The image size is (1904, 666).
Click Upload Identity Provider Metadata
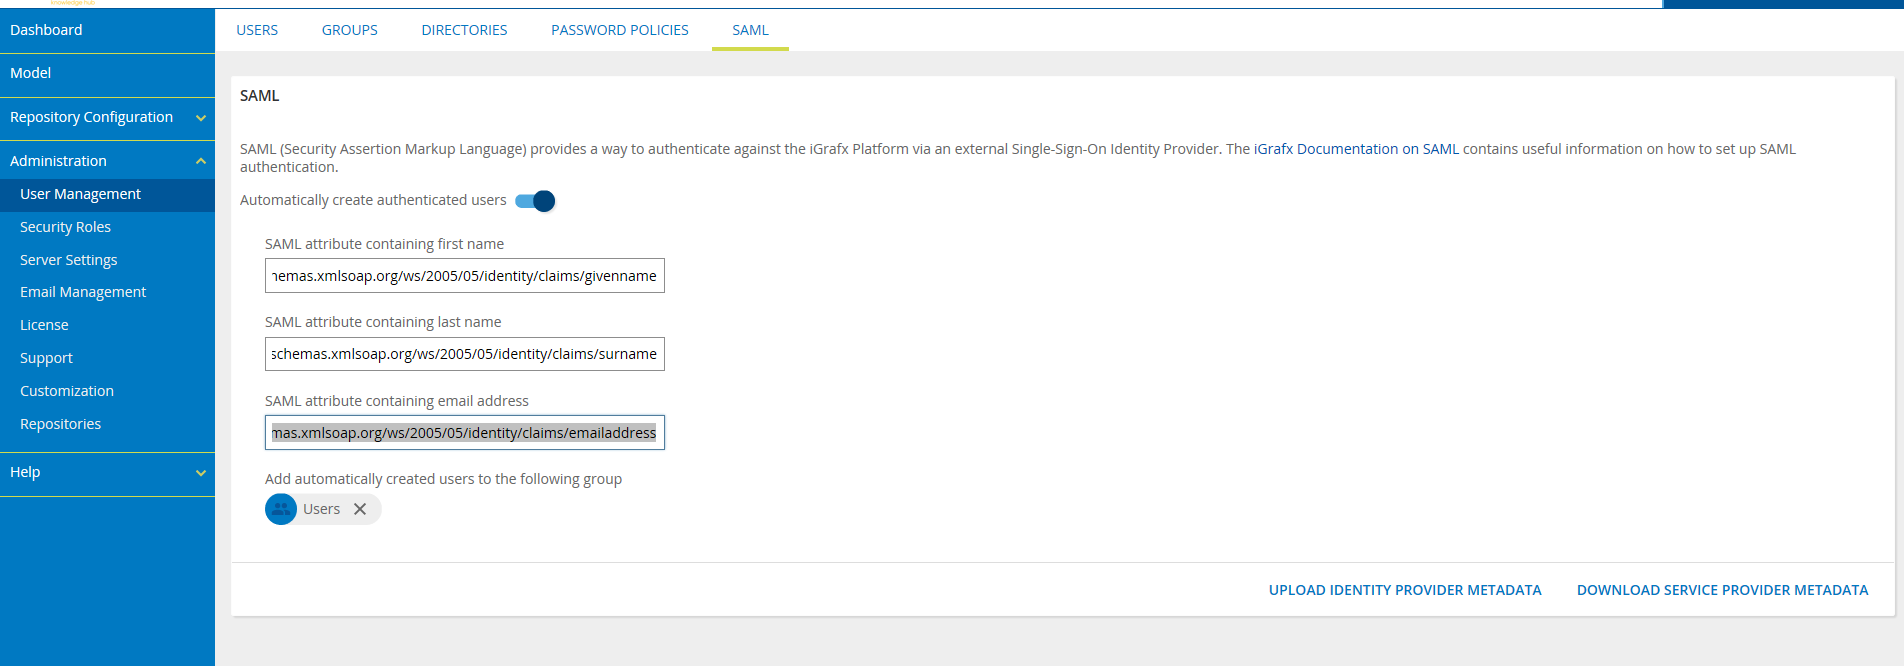[1404, 590]
